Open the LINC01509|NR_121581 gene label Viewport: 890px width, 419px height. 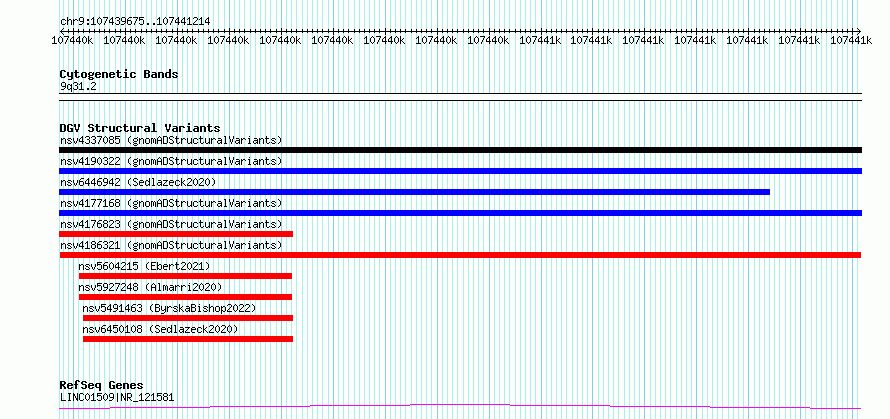[117, 397]
